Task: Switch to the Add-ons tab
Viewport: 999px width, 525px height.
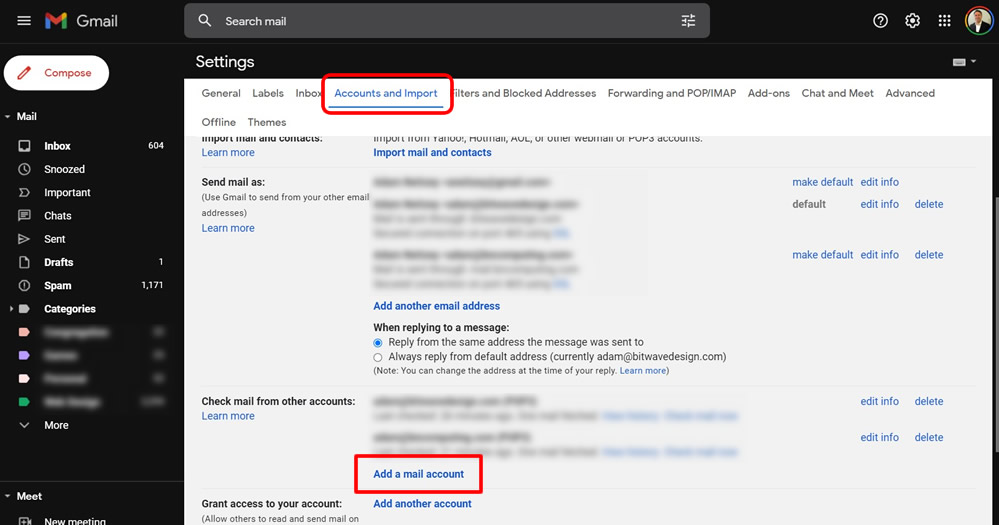Action: click(x=768, y=93)
